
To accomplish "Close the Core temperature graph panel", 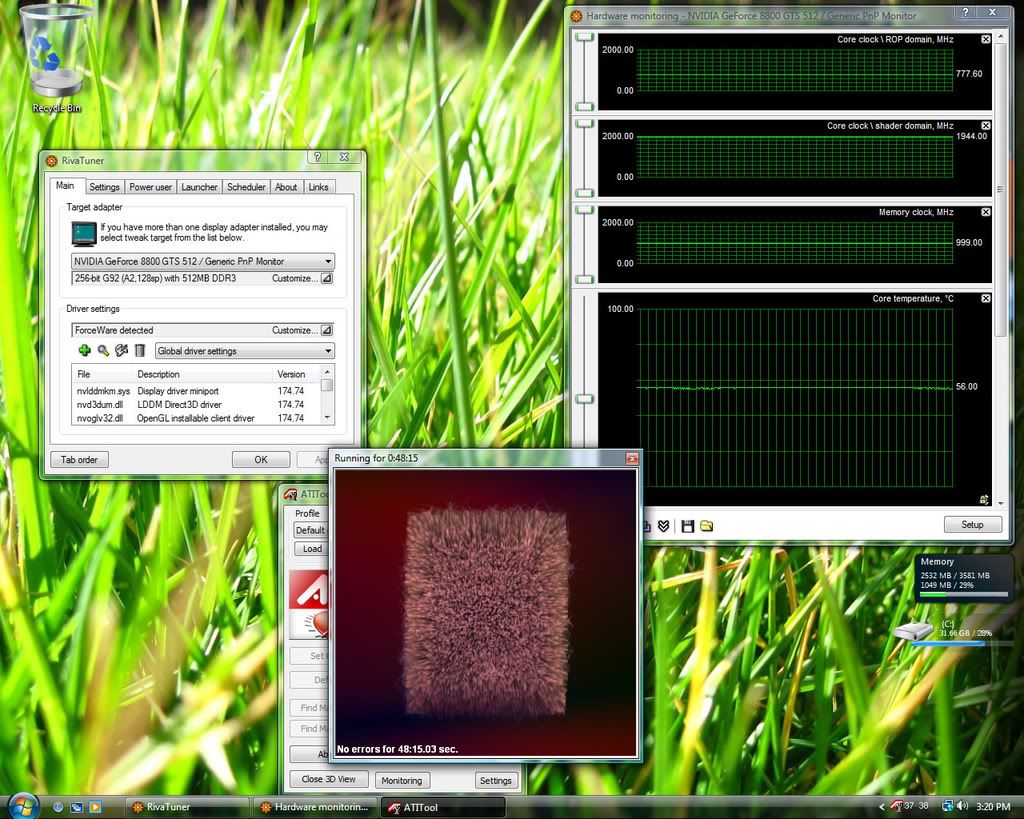I will [x=986, y=298].
